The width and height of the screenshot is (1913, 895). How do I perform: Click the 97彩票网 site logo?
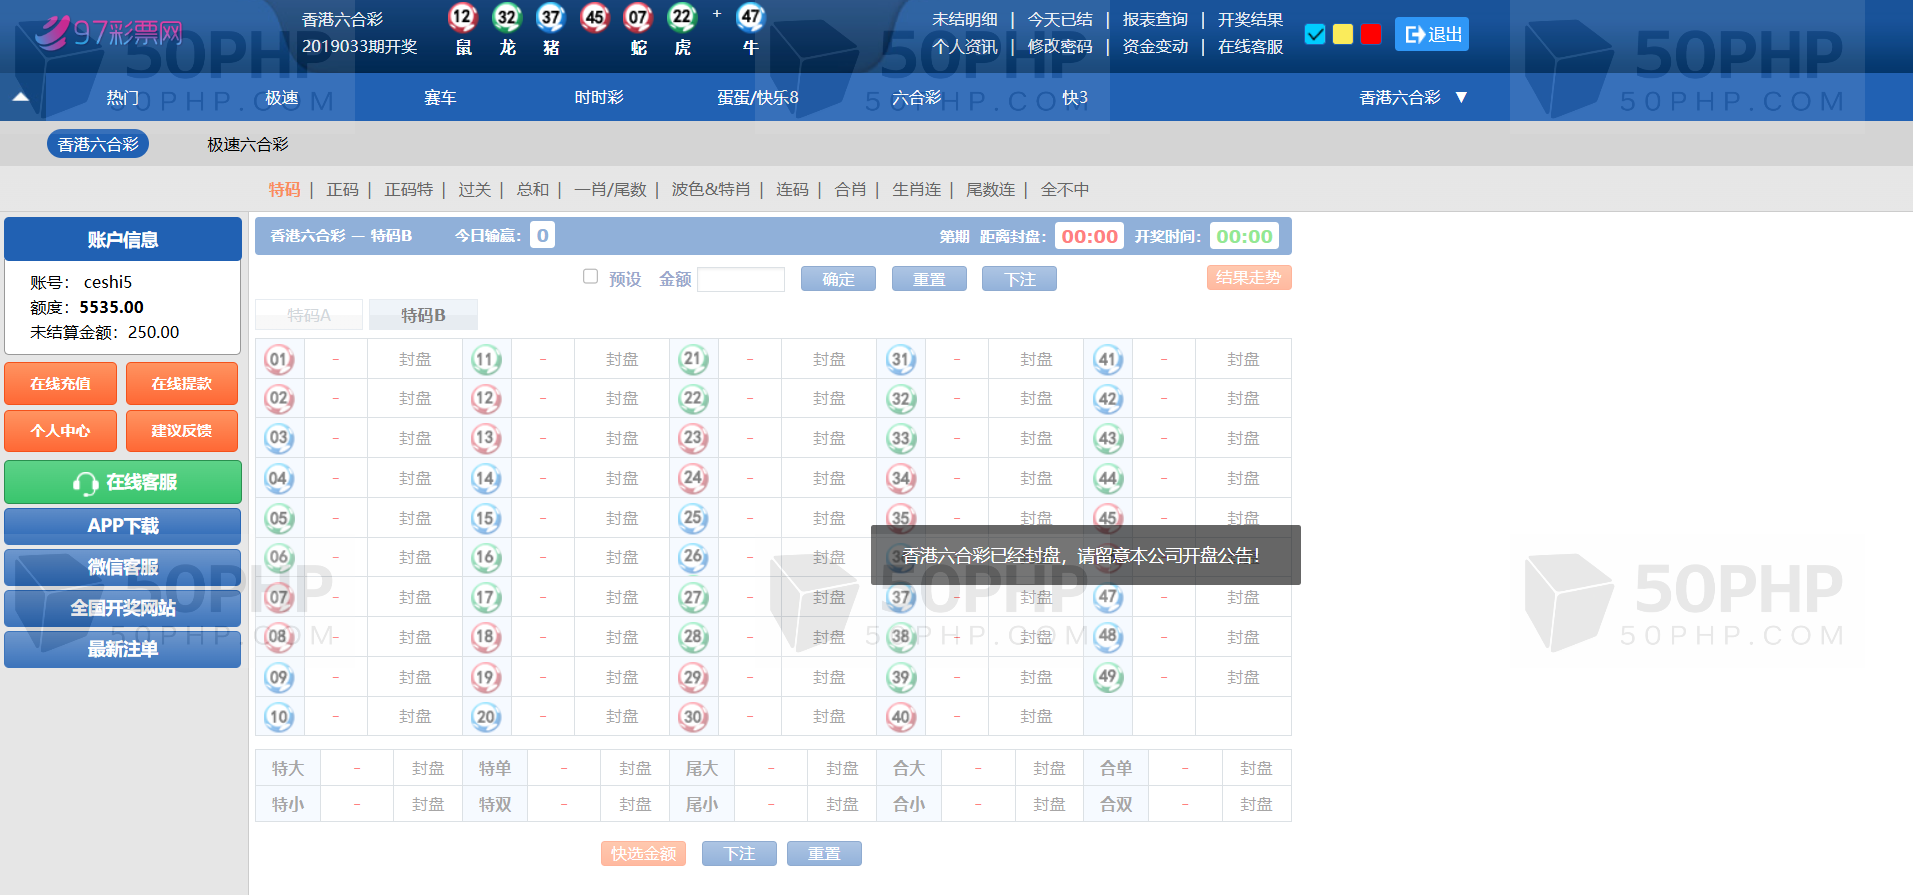click(108, 33)
